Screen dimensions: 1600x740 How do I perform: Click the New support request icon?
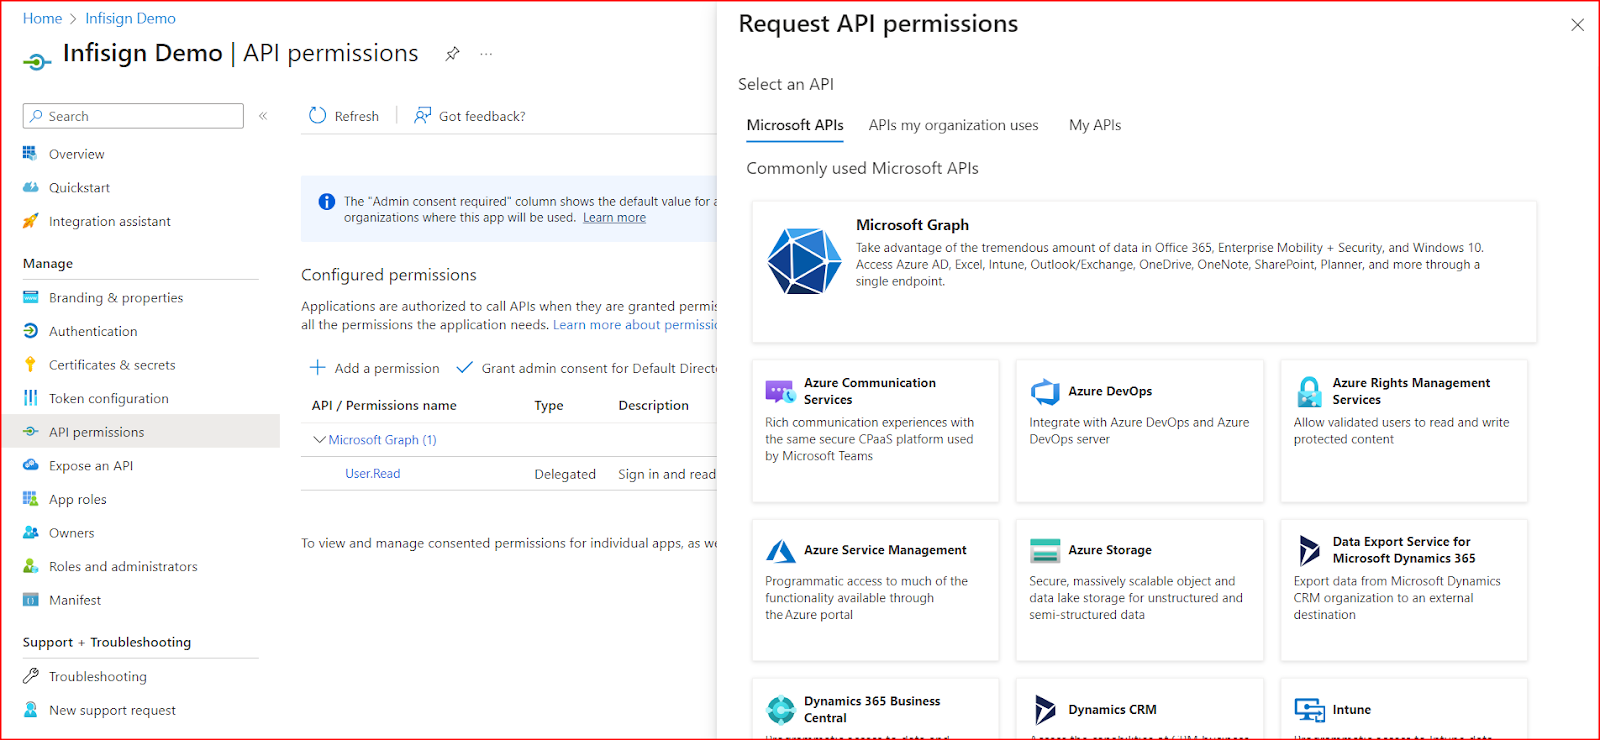[30, 710]
